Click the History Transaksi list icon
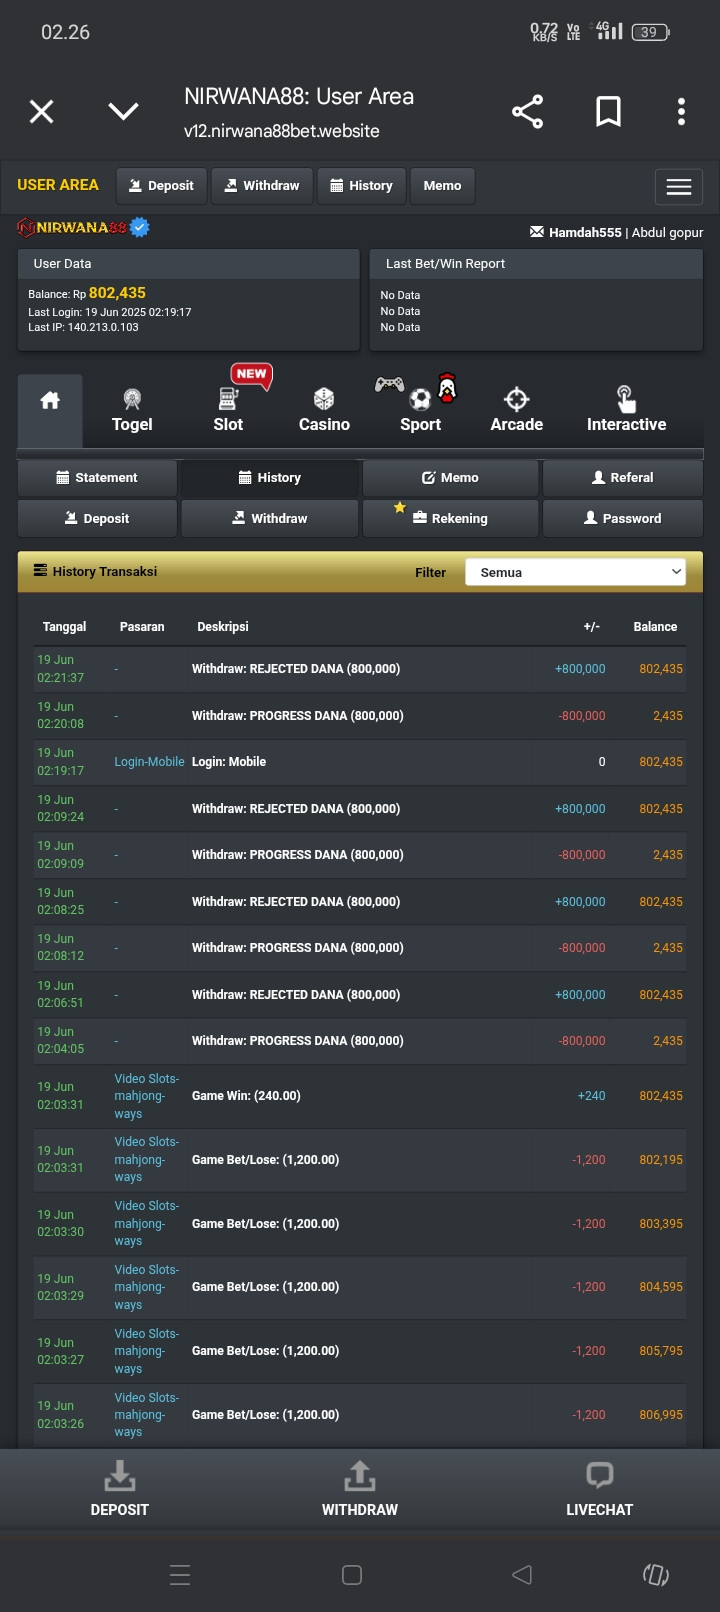Viewport: 720px width, 1612px height. coord(41,571)
